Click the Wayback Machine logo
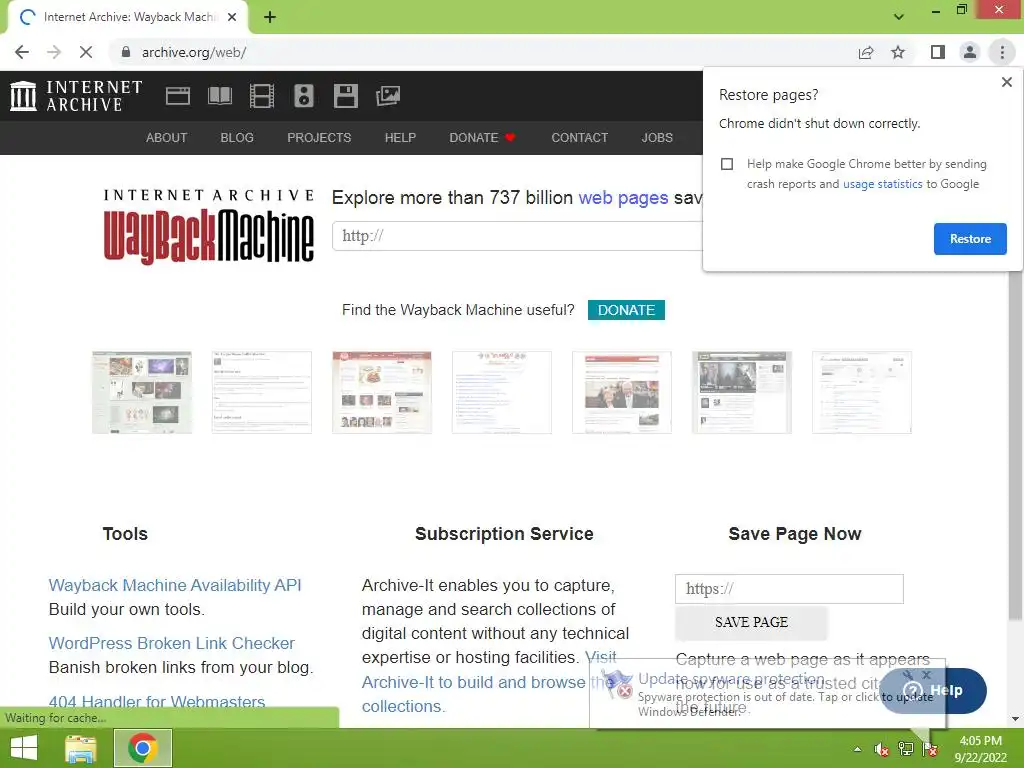This screenshot has width=1024, height=768. point(208,228)
